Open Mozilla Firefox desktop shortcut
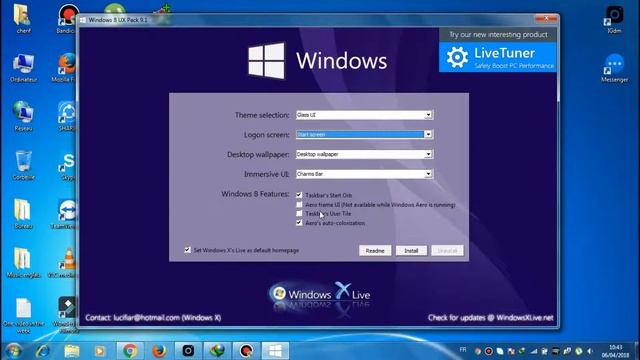 [x=65, y=67]
